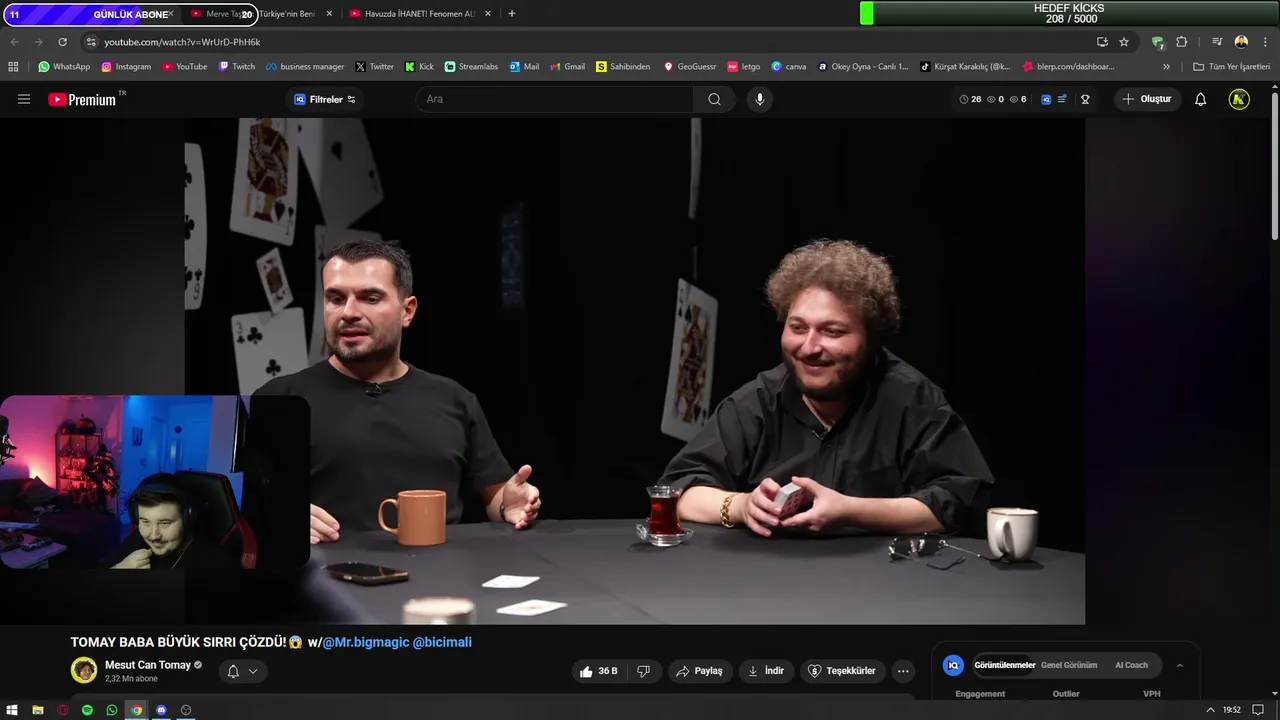Go to YouTube Premium home logo
This screenshot has height=720, width=1280.
[84, 99]
